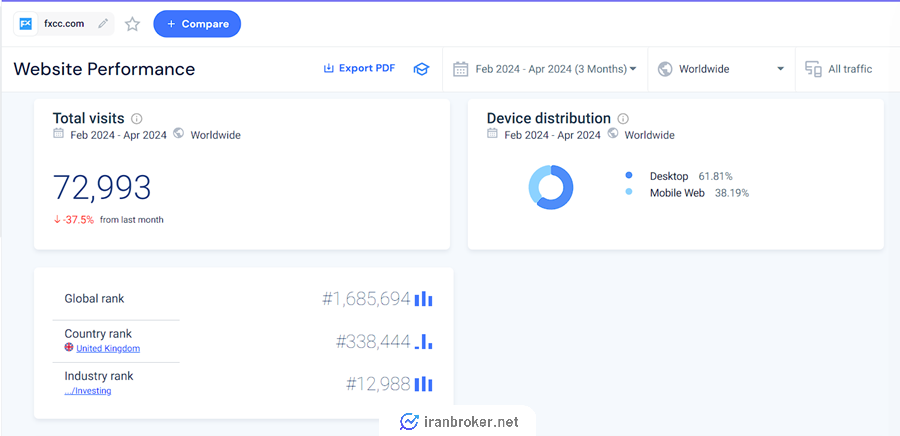Expand the Worldwide country dropdown
Viewport: 900px width, 436px height.
(x=721, y=69)
